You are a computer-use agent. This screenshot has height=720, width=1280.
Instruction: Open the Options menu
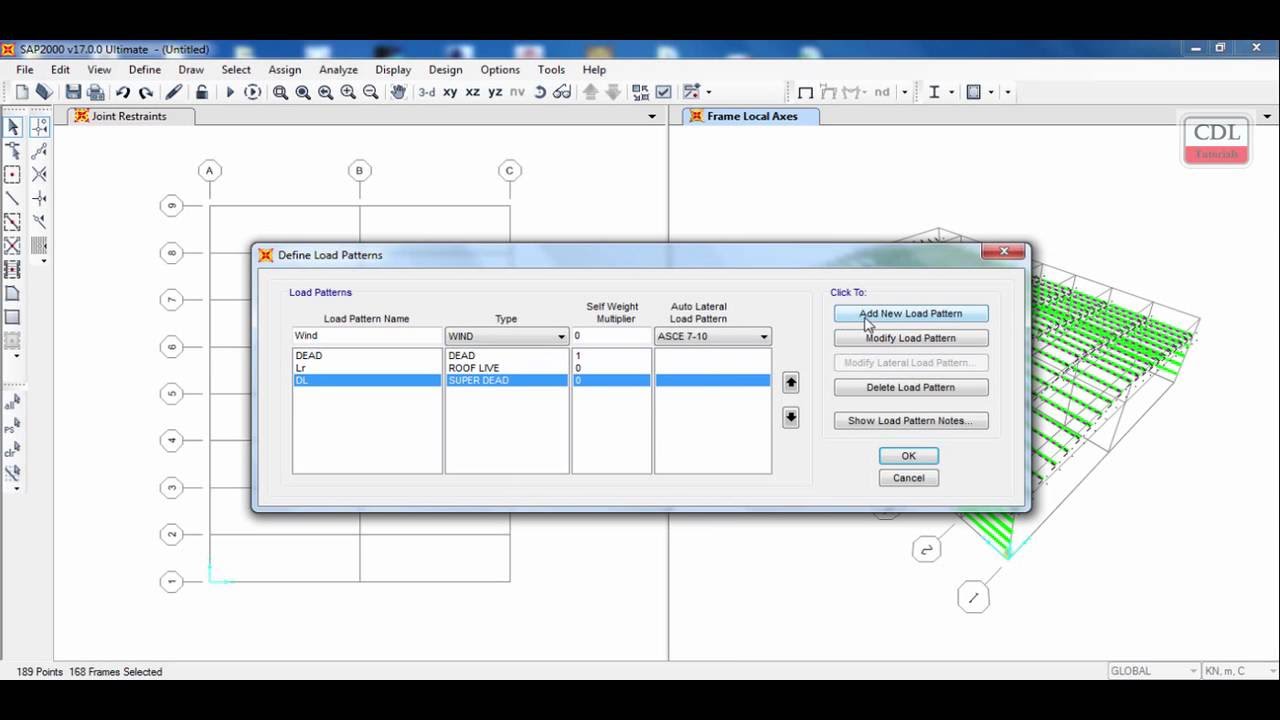coord(500,70)
